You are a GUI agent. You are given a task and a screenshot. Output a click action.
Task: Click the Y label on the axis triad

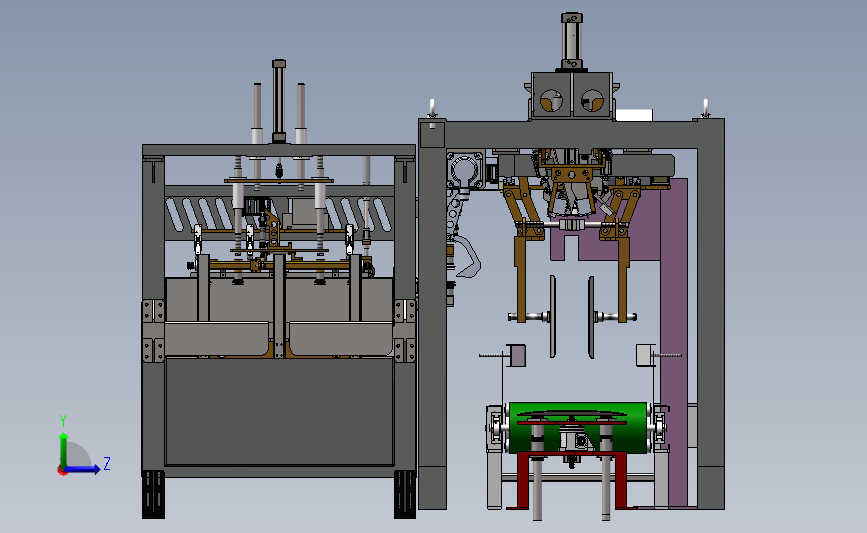pos(63,421)
